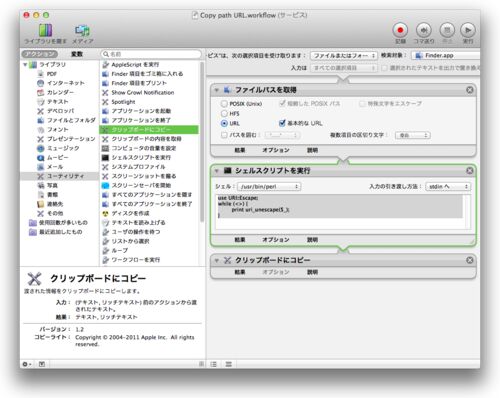Open the Multiple Item Delimiter (複数項目の区切り文字) dropdown
The height and width of the screenshot is (398, 500).
point(413,135)
